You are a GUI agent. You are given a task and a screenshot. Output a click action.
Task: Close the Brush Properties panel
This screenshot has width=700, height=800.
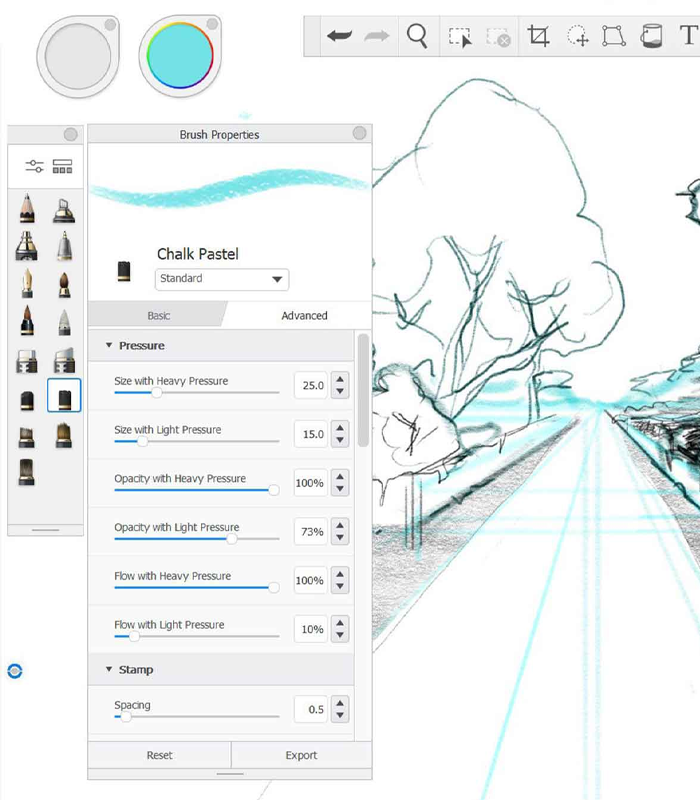coord(359,133)
